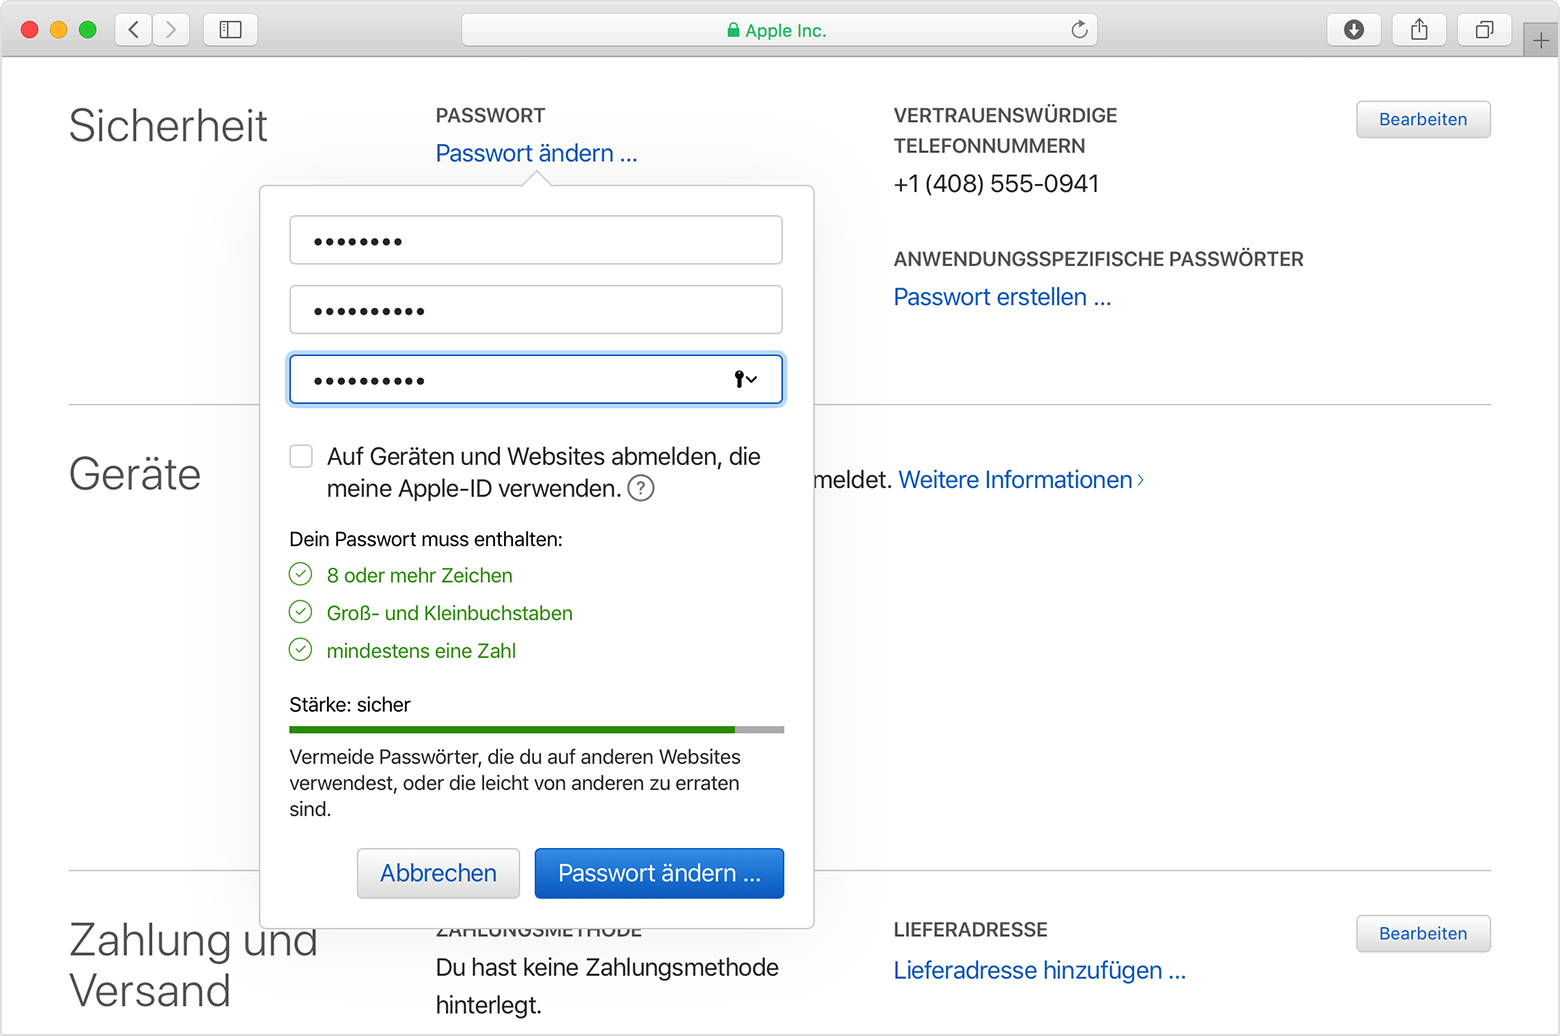Image resolution: width=1560 pixels, height=1036 pixels.
Task: Close the Safari window with the red button
Action: pyautogui.click(x=30, y=30)
